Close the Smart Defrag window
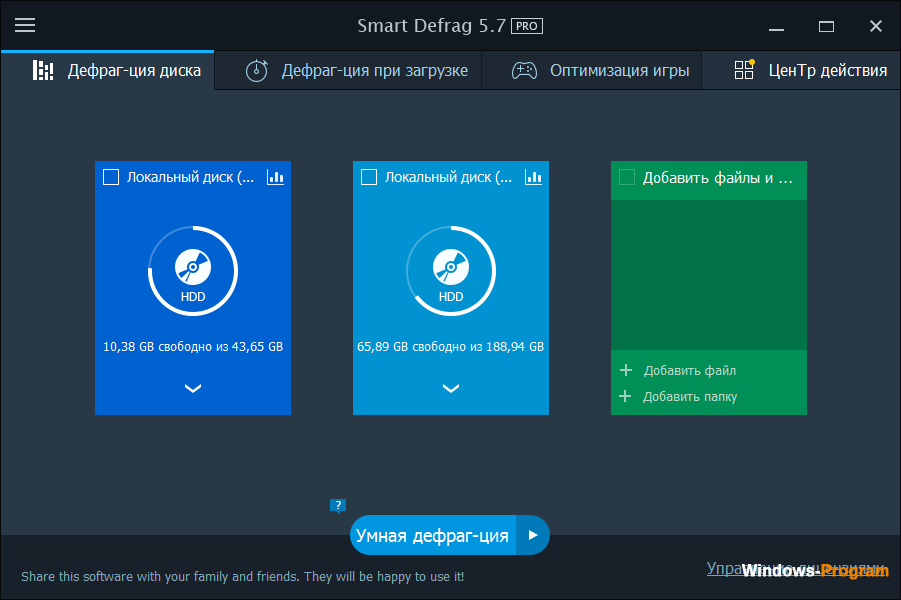Viewport: 901px width, 600px height. point(876,26)
